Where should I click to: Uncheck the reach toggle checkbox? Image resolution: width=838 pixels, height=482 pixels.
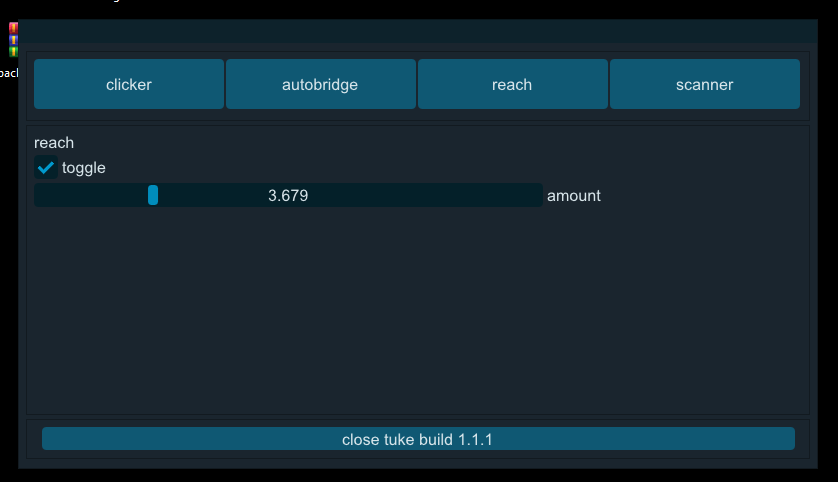coord(46,168)
